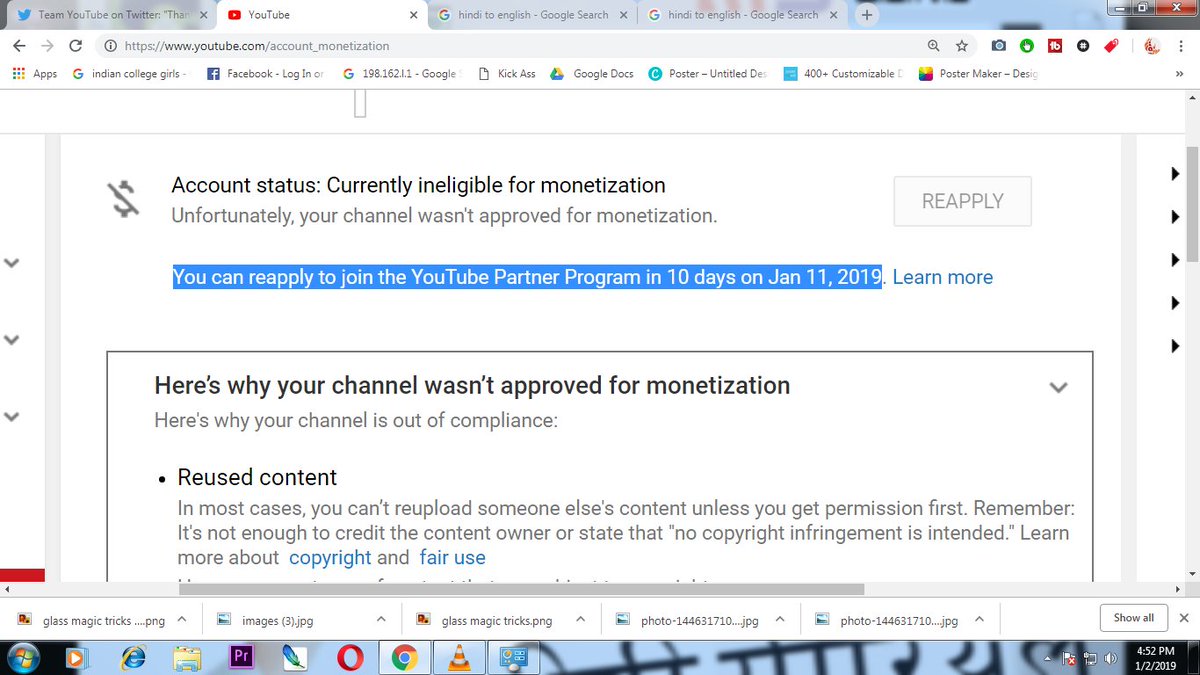Open the Apps bookmarks shortcut
Screen dimensions: 1200x675
click(34, 73)
